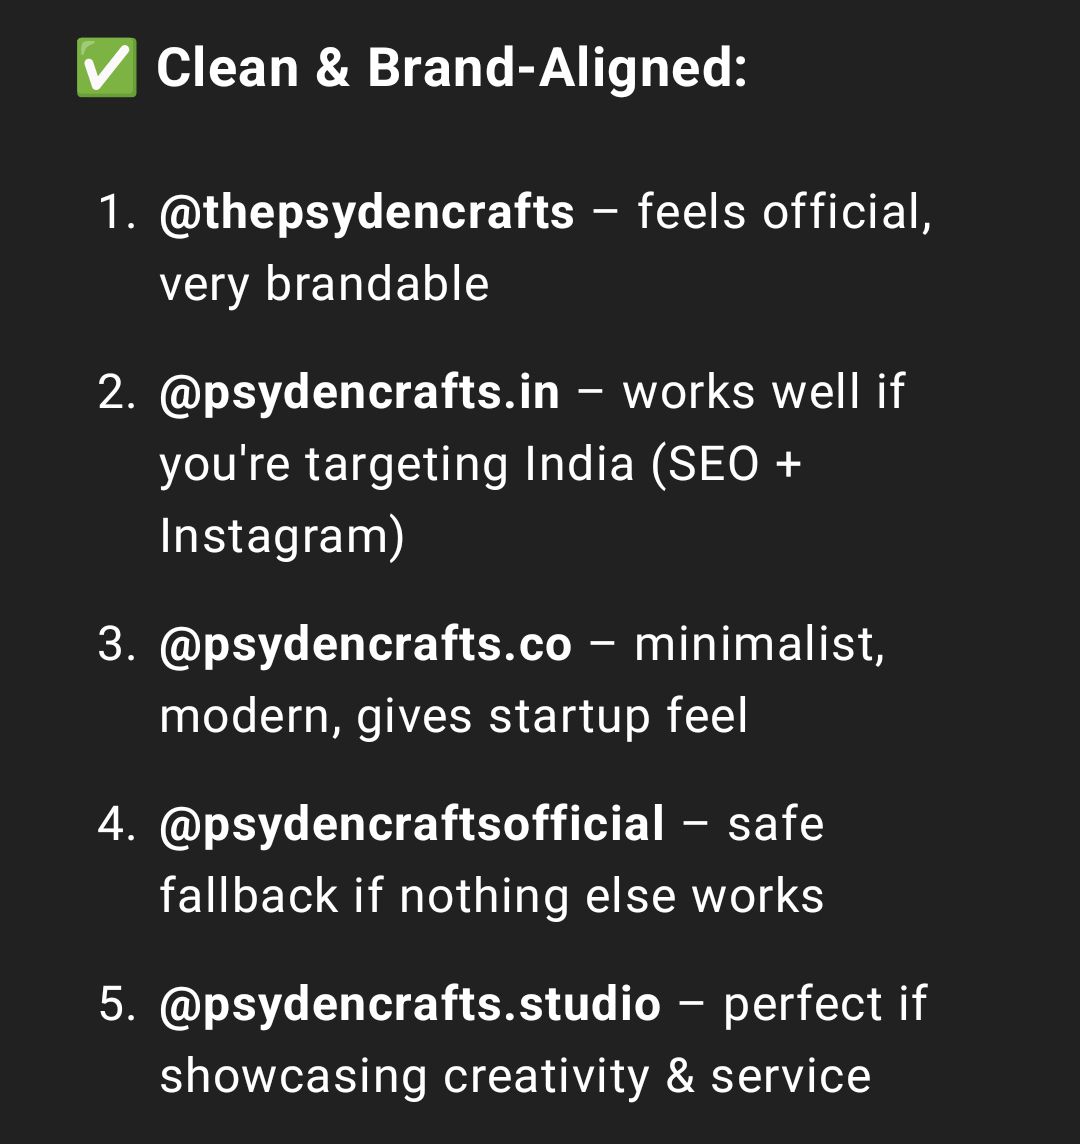Open the @psydencrafts.studio handle
Viewport: 1080px width, 1144px height.
pos(410,1004)
